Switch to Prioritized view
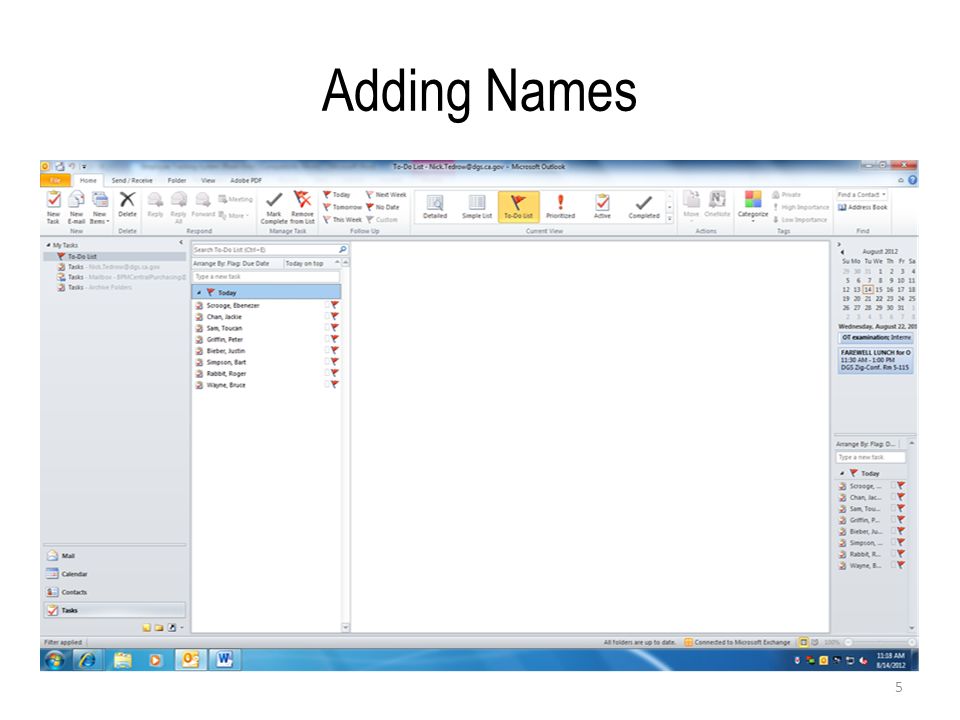The image size is (960, 720). [x=560, y=206]
